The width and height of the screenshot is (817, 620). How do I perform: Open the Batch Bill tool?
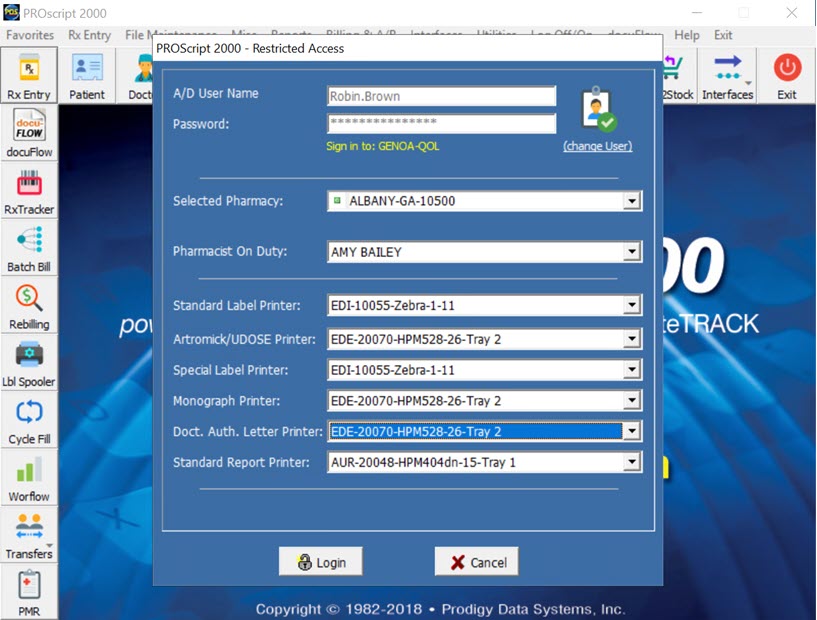(x=29, y=248)
